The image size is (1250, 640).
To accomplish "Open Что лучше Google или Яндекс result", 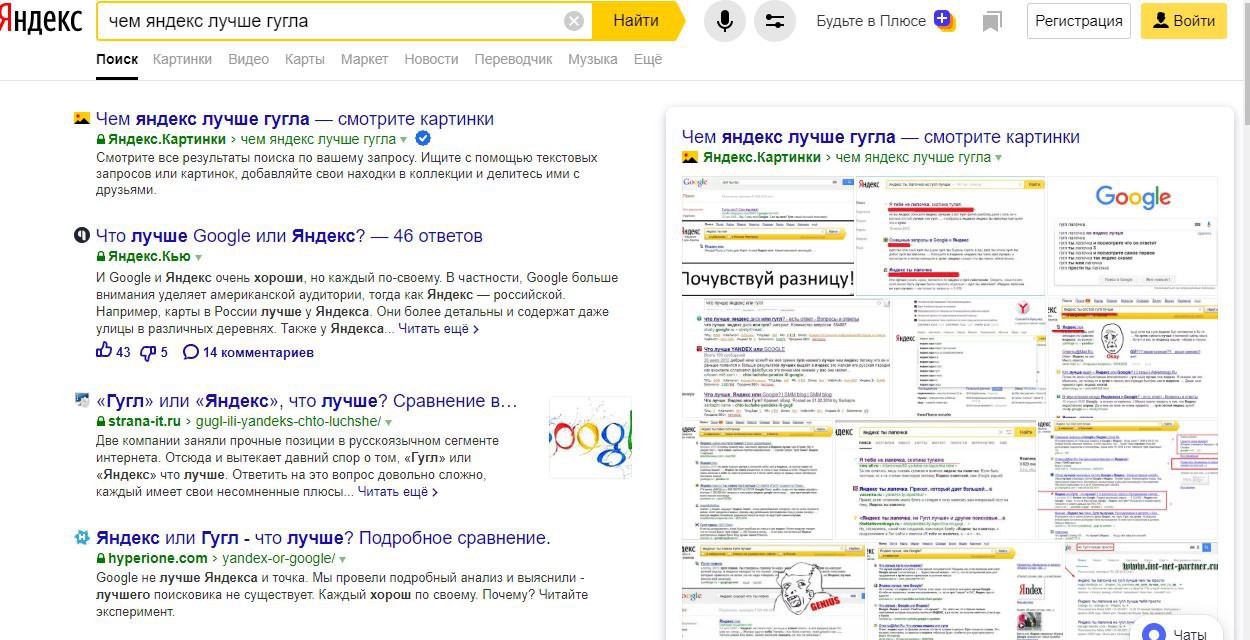I will pos(289,236).
